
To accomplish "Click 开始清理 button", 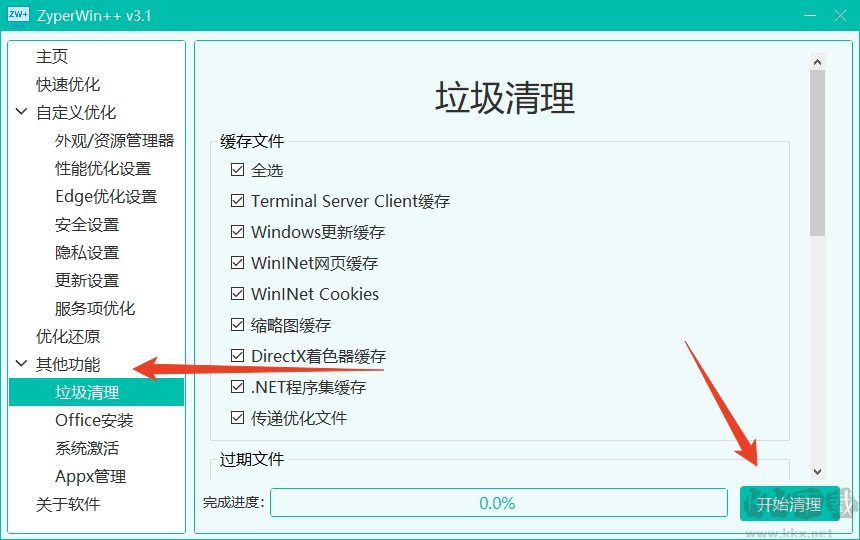I will pyautogui.click(x=789, y=503).
